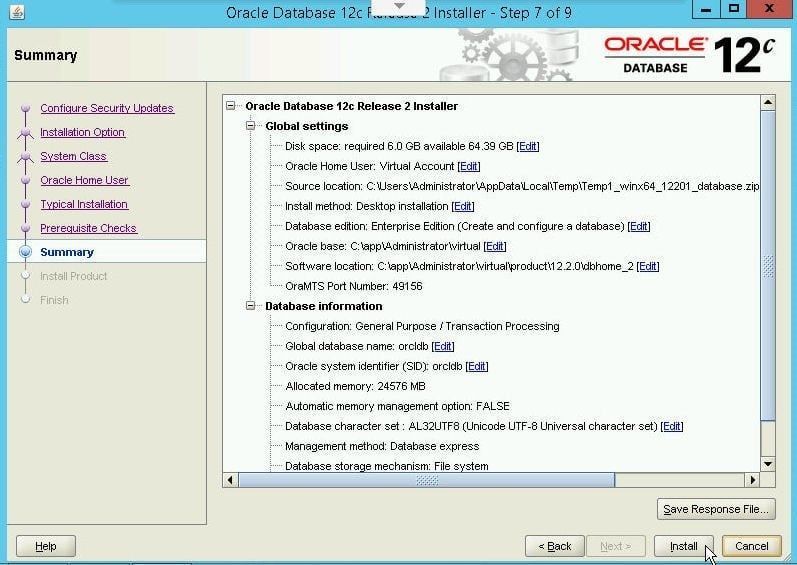Edit the Global database name
The width and height of the screenshot is (797, 565).
tap(443, 346)
